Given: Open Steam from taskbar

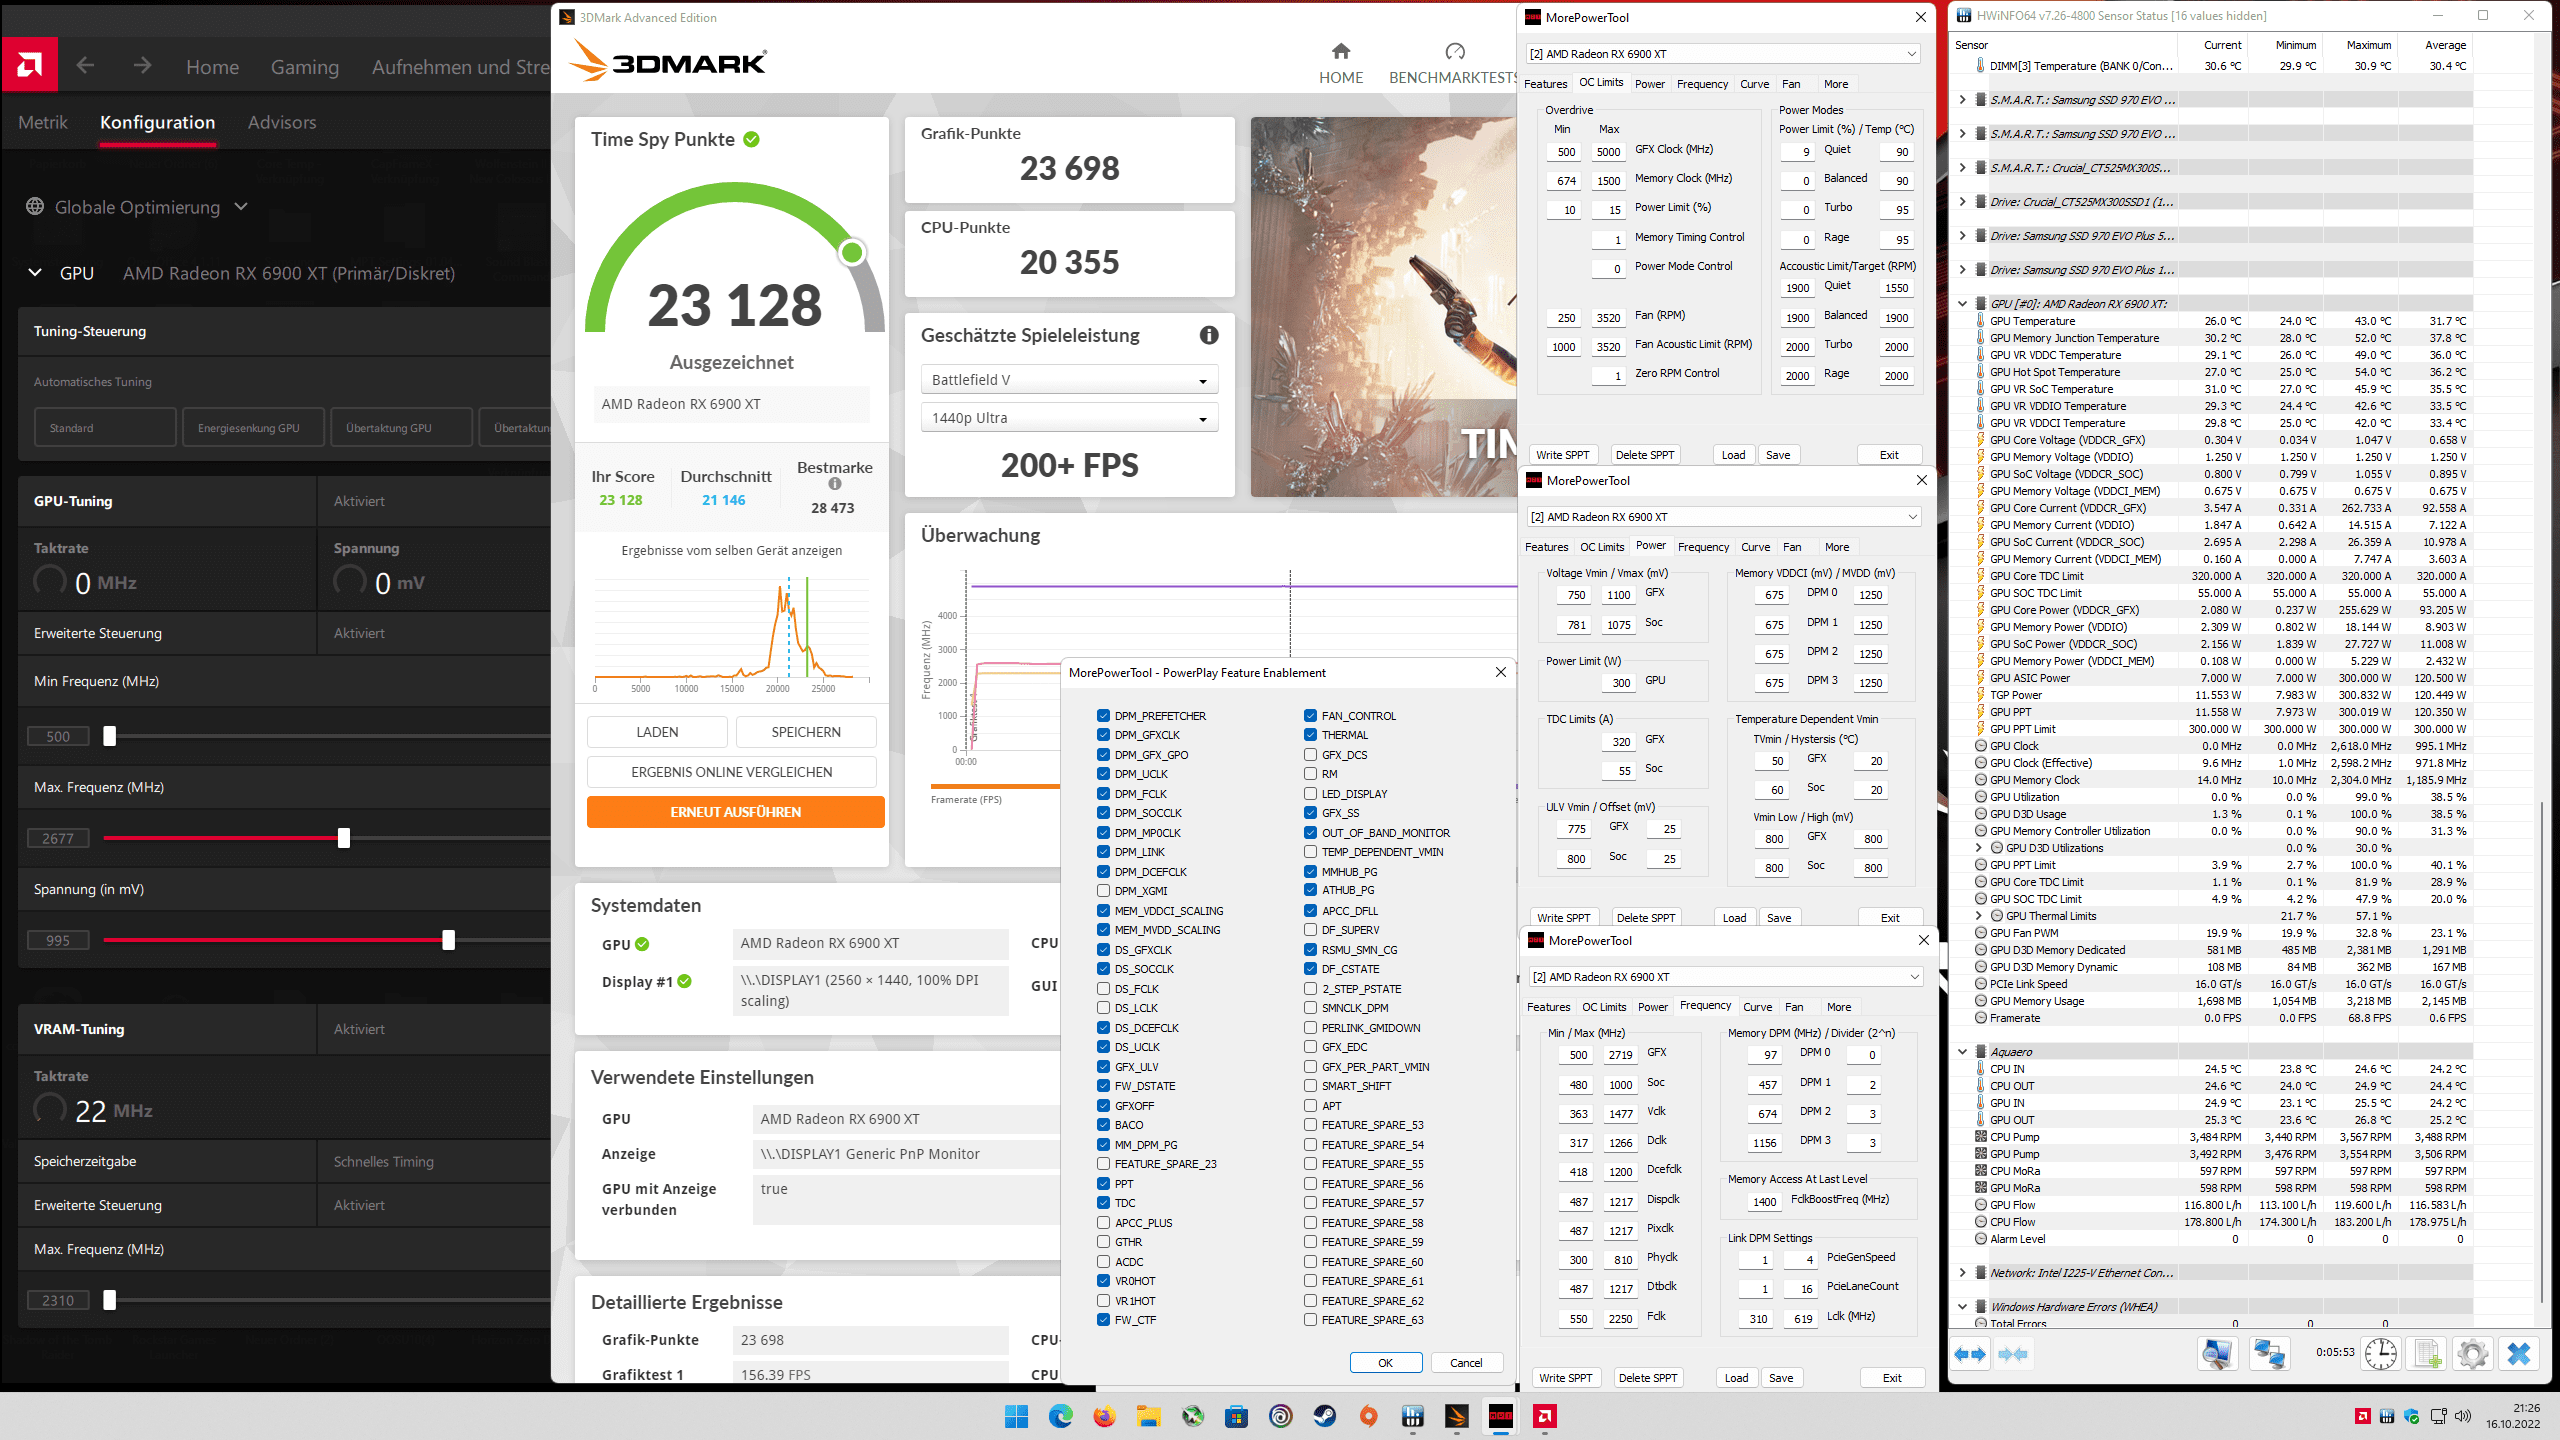Looking at the screenshot, I should coord(1325,1416).
